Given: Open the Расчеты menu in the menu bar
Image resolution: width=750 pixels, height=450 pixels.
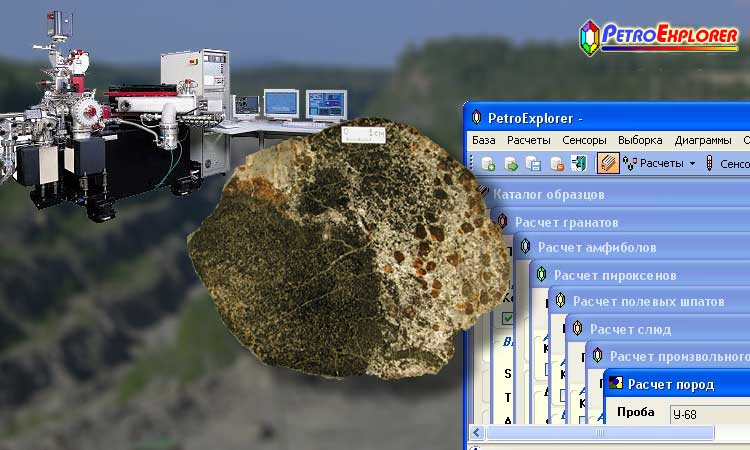Looking at the screenshot, I should (529, 140).
